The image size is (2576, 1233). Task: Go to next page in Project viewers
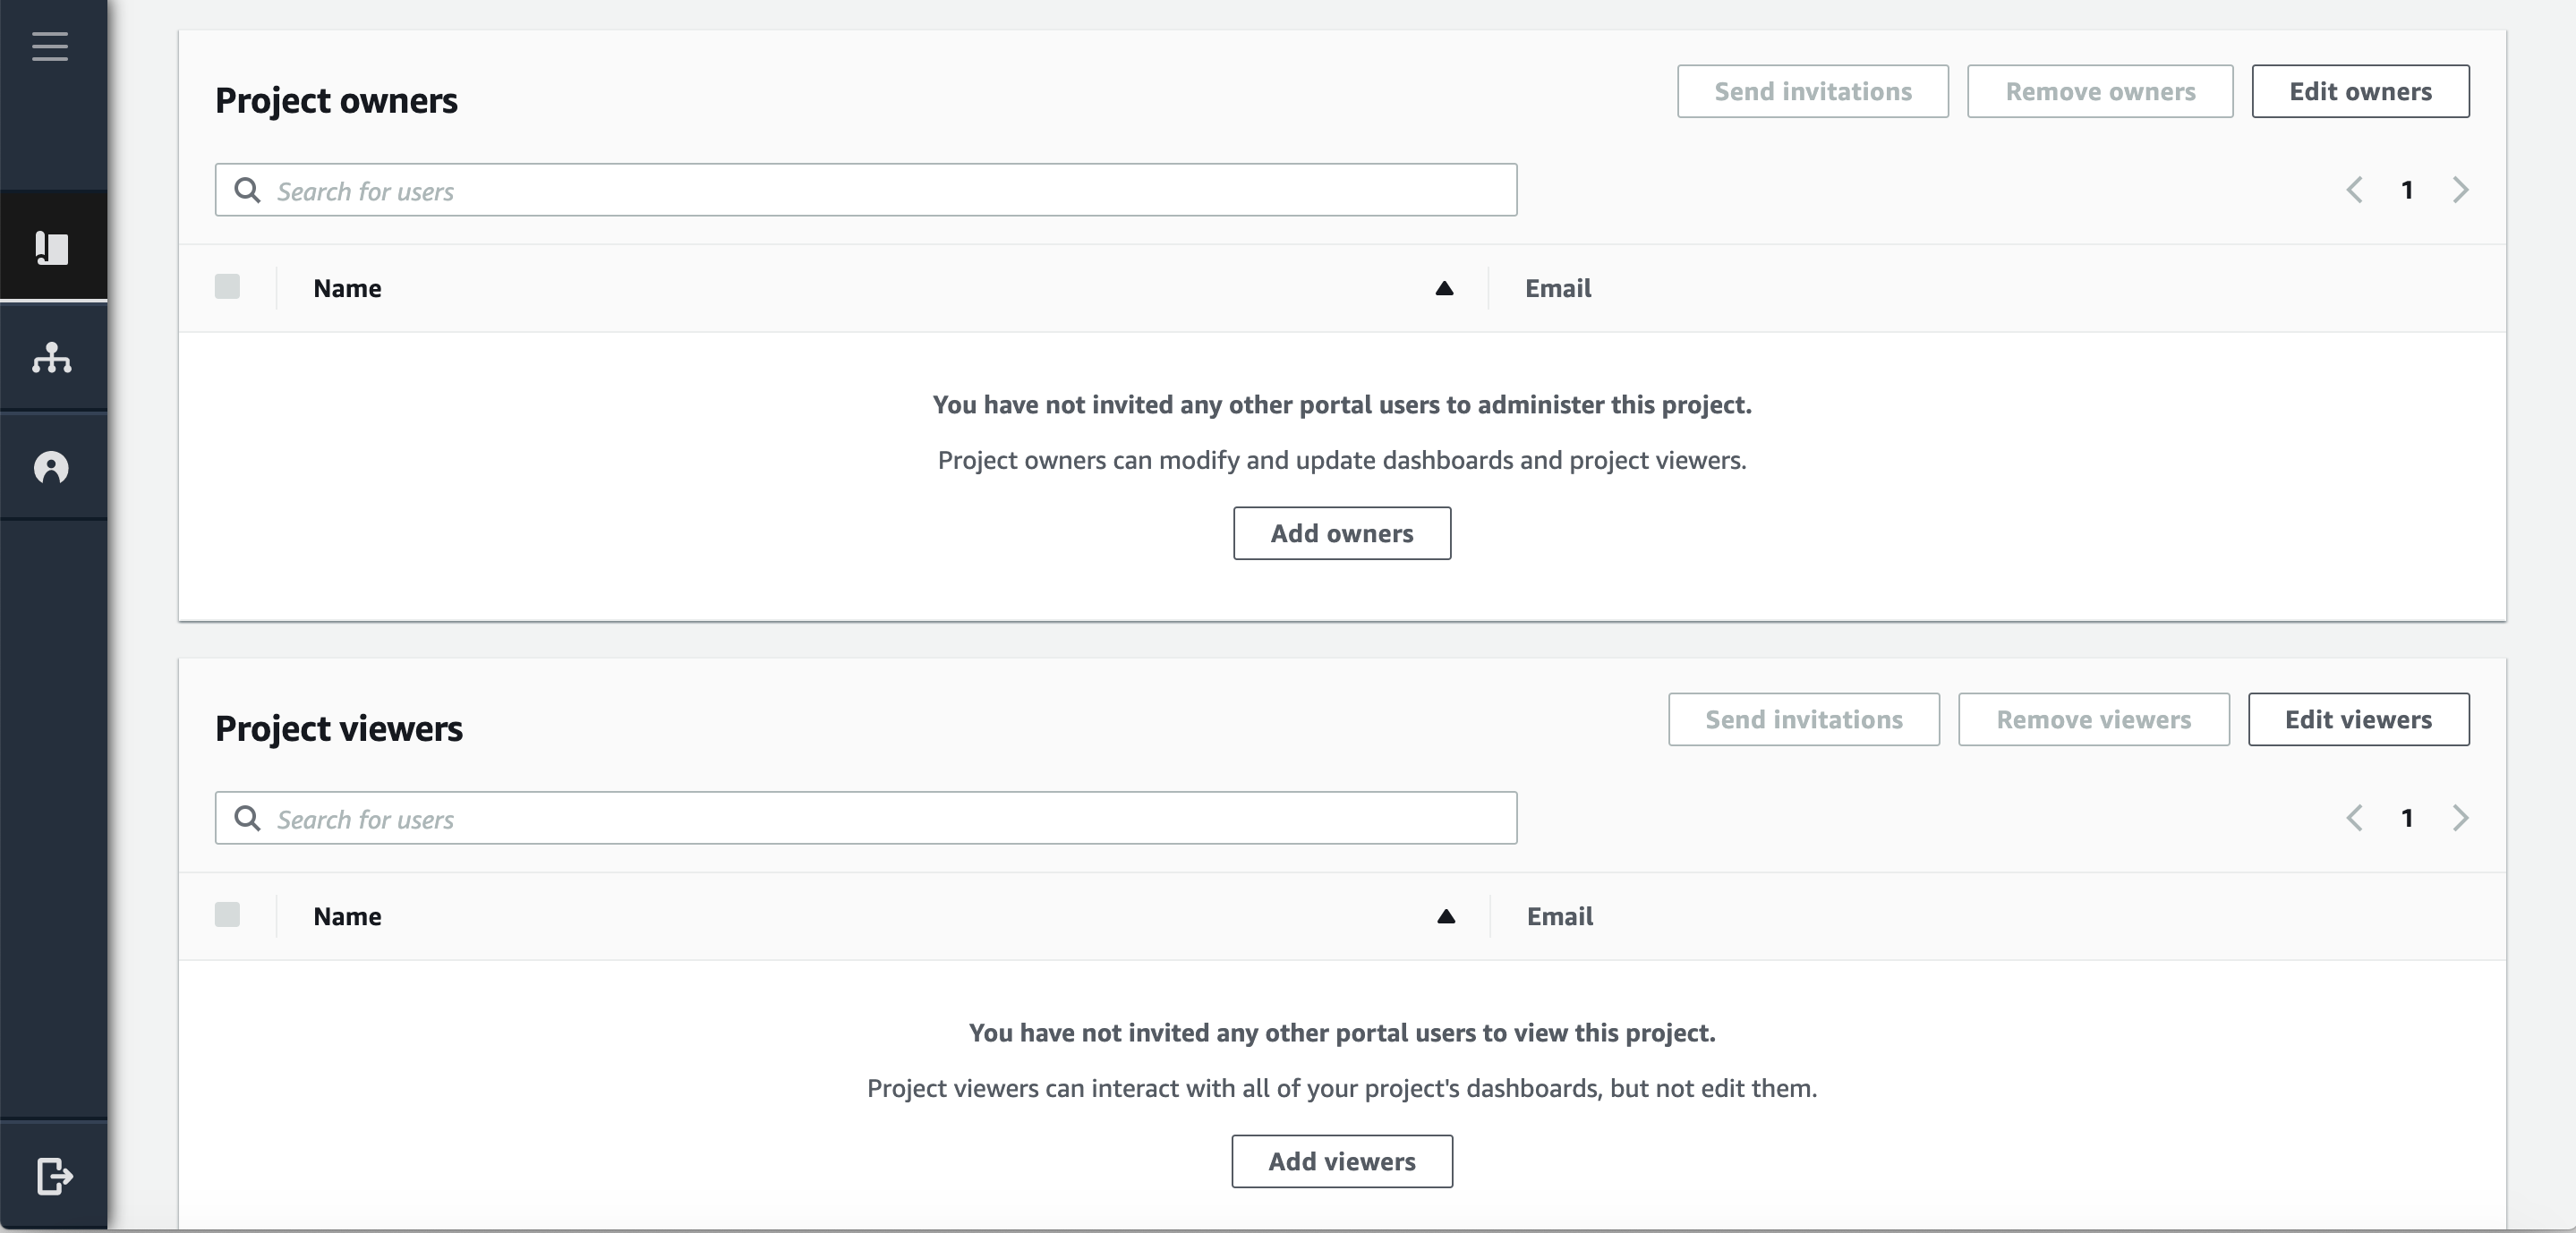2461,818
